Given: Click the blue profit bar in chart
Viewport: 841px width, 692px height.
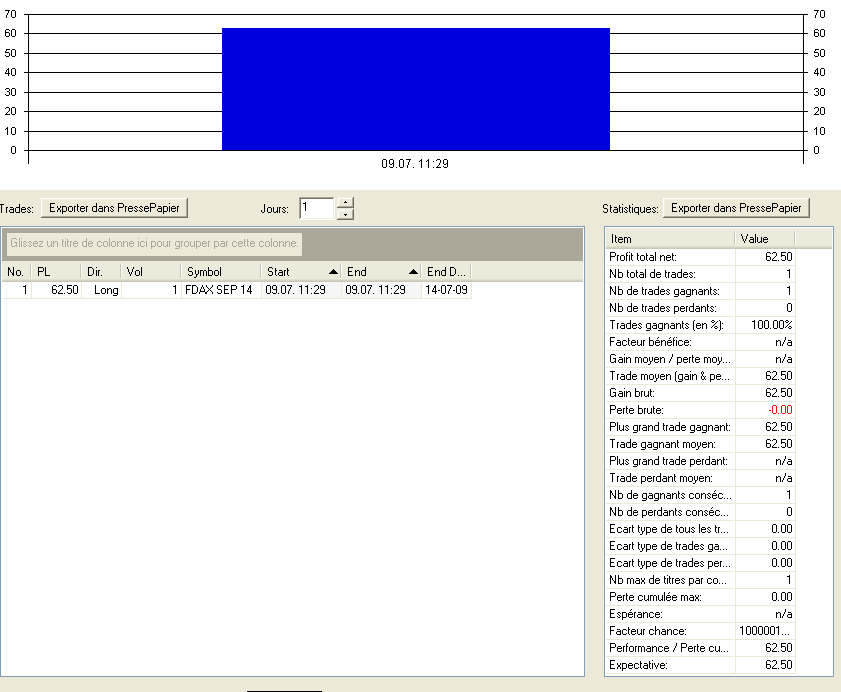Looking at the screenshot, I should click(x=416, y=89).
